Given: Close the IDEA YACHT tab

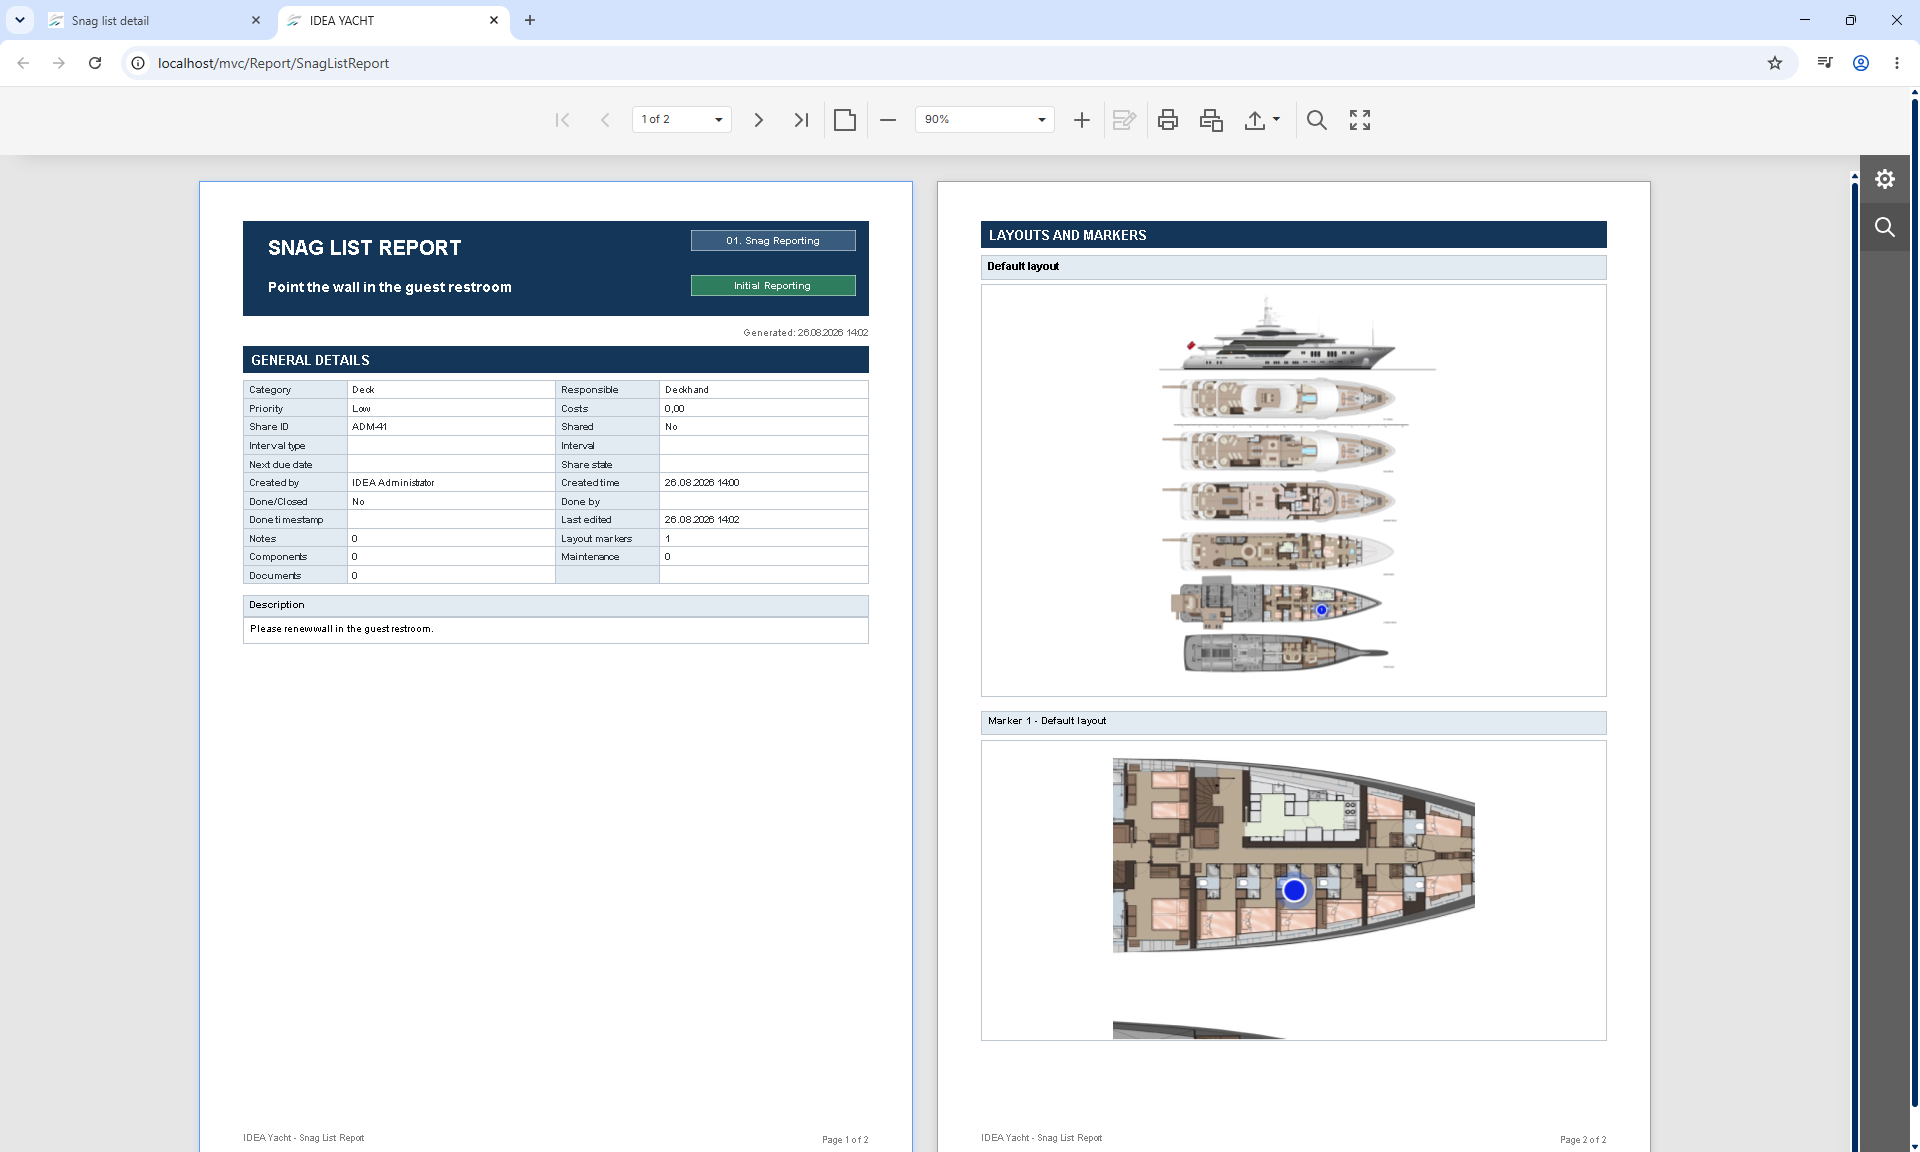Looking at the screenshot, I should click(x=494, y=20).
